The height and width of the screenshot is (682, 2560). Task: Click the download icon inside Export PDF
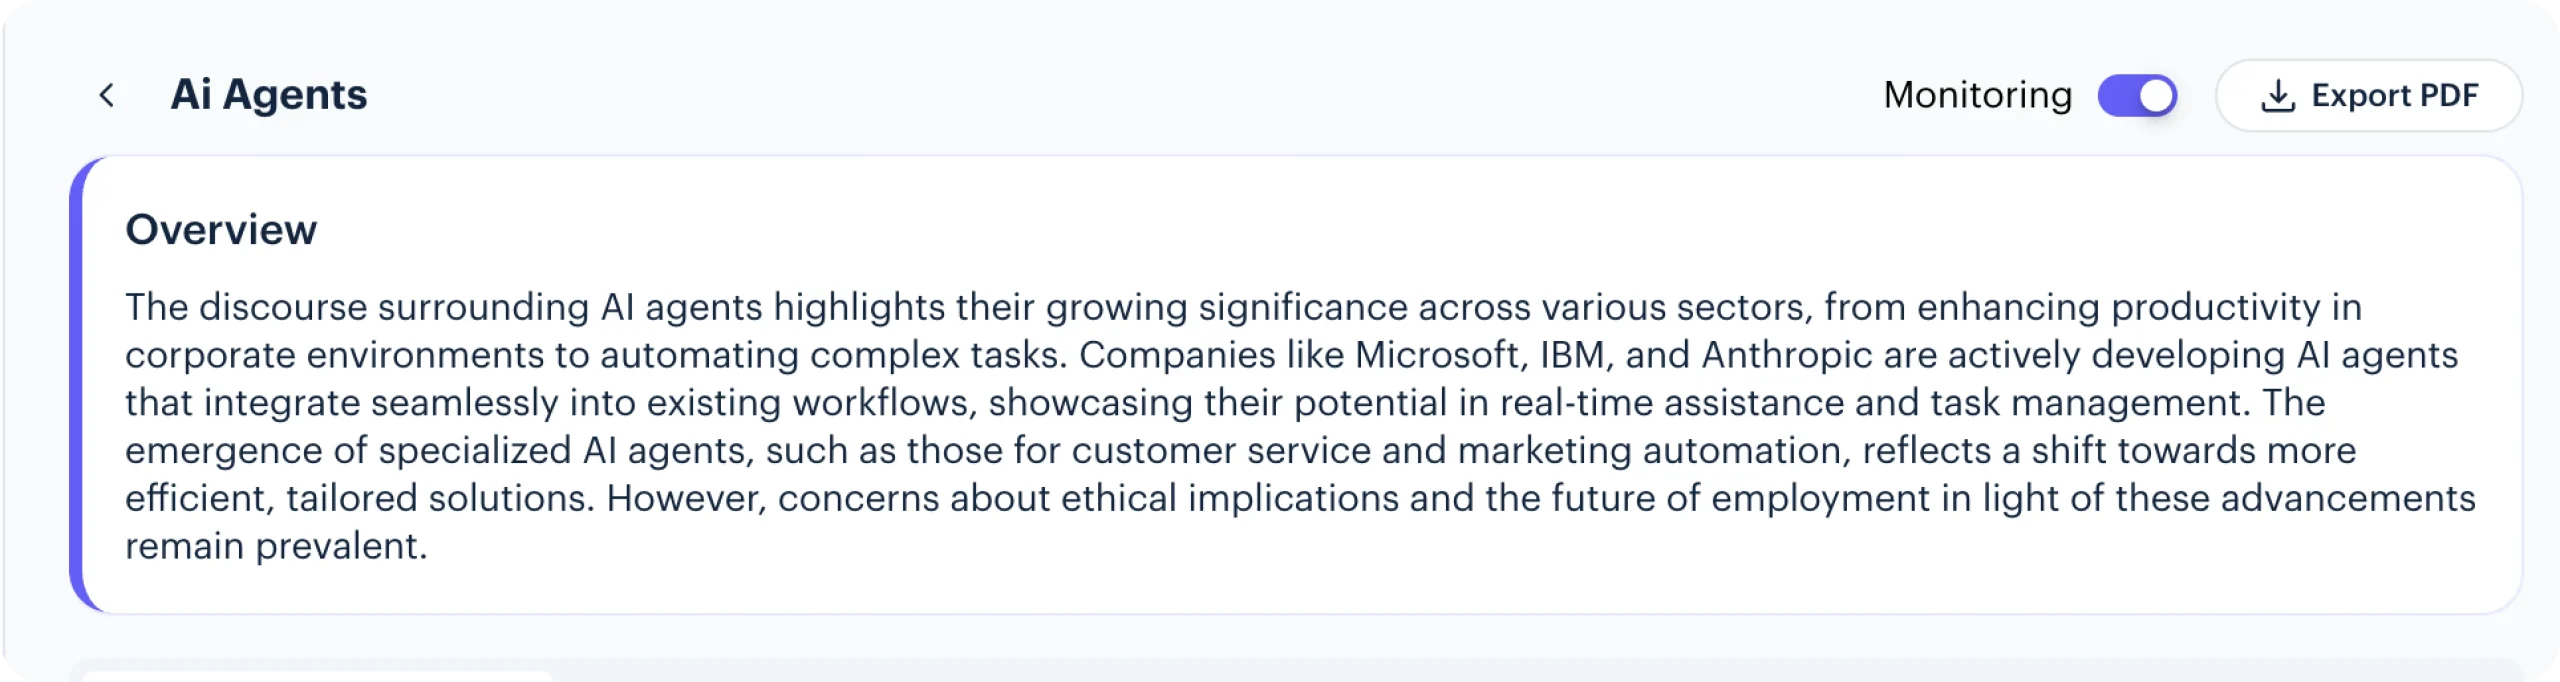coord(2277,96)
